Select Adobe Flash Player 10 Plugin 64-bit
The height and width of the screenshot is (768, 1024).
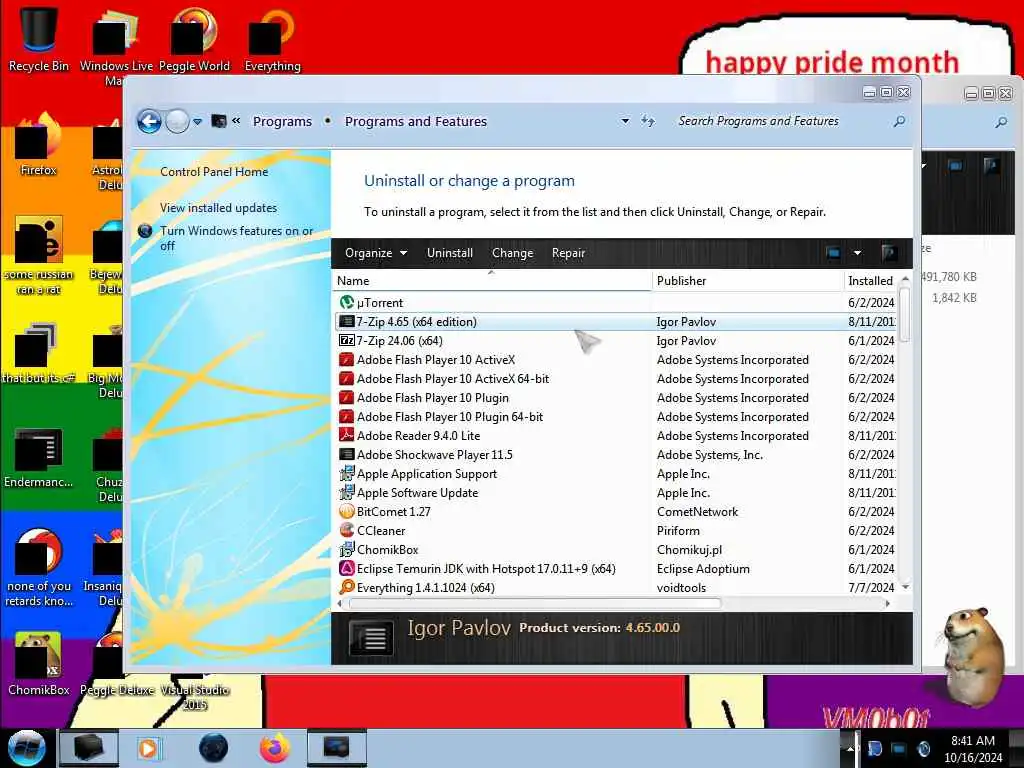pyautogui.click(x=616, y=417)
